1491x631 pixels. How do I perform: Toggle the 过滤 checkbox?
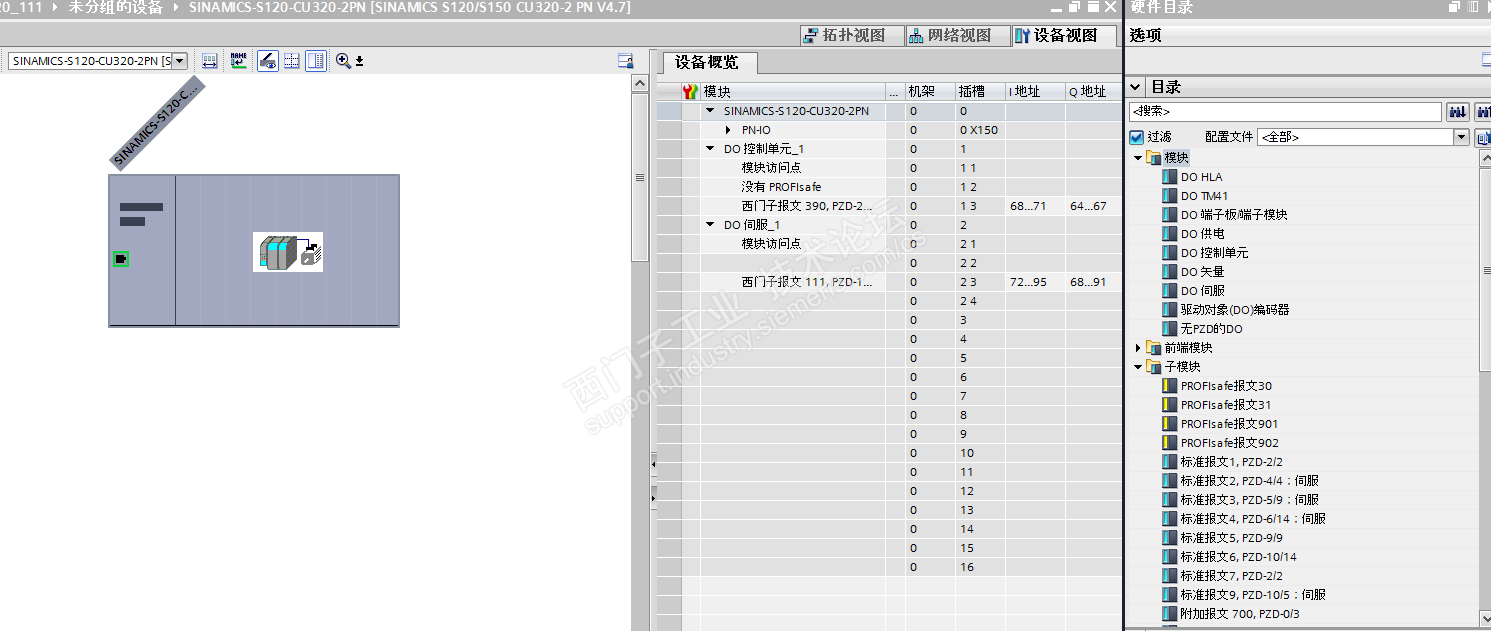coord(1136,137)
